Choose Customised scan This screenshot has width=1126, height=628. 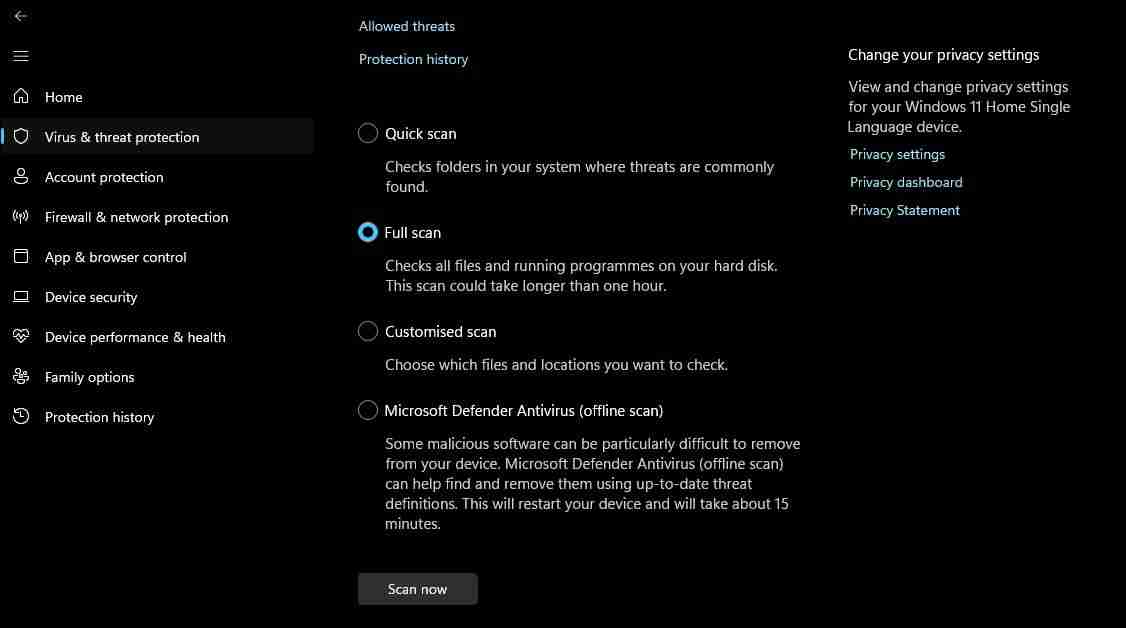click(x=368, y=331)
